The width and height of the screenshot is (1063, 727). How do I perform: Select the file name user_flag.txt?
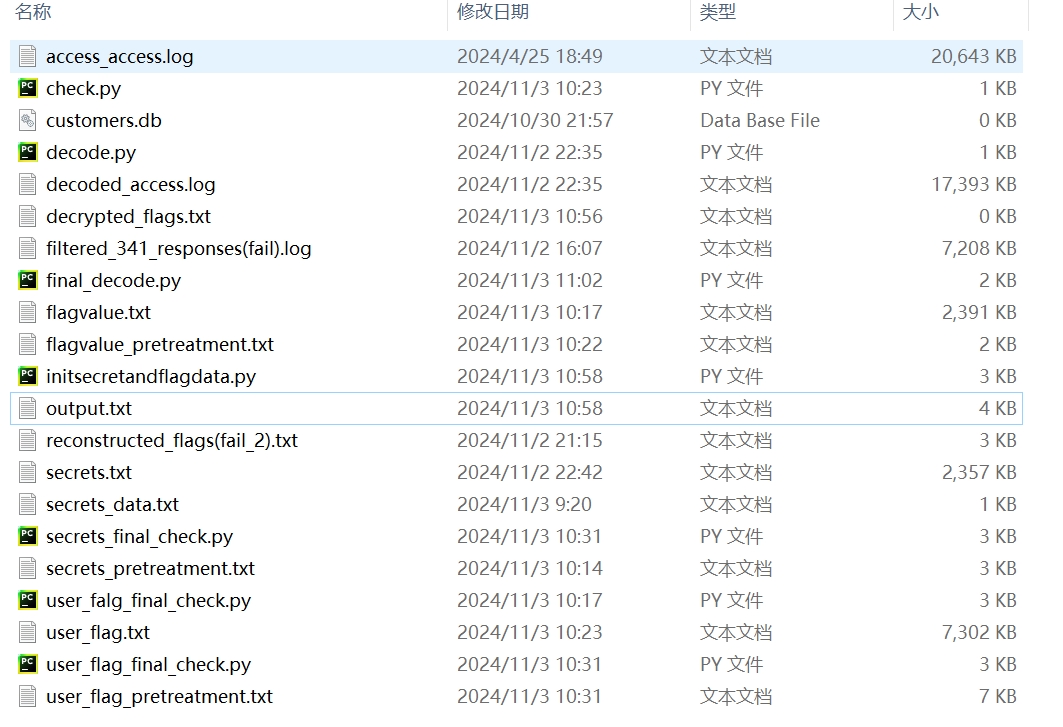point(98,633)
